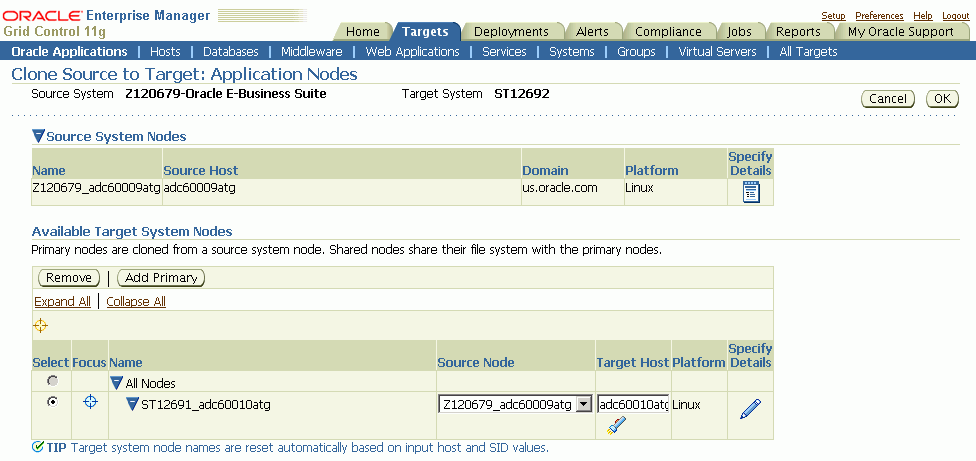Open the Systems subtab
The width and height of the screenshot is (976, 461).
tap(571, 52)
